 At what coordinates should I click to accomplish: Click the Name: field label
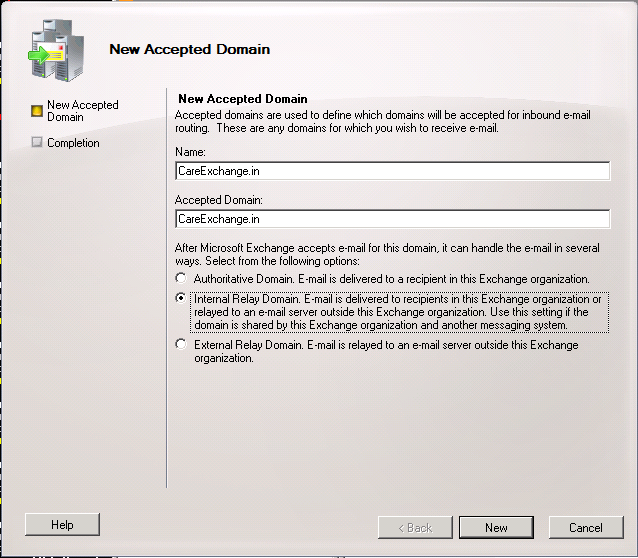[190, 152]
